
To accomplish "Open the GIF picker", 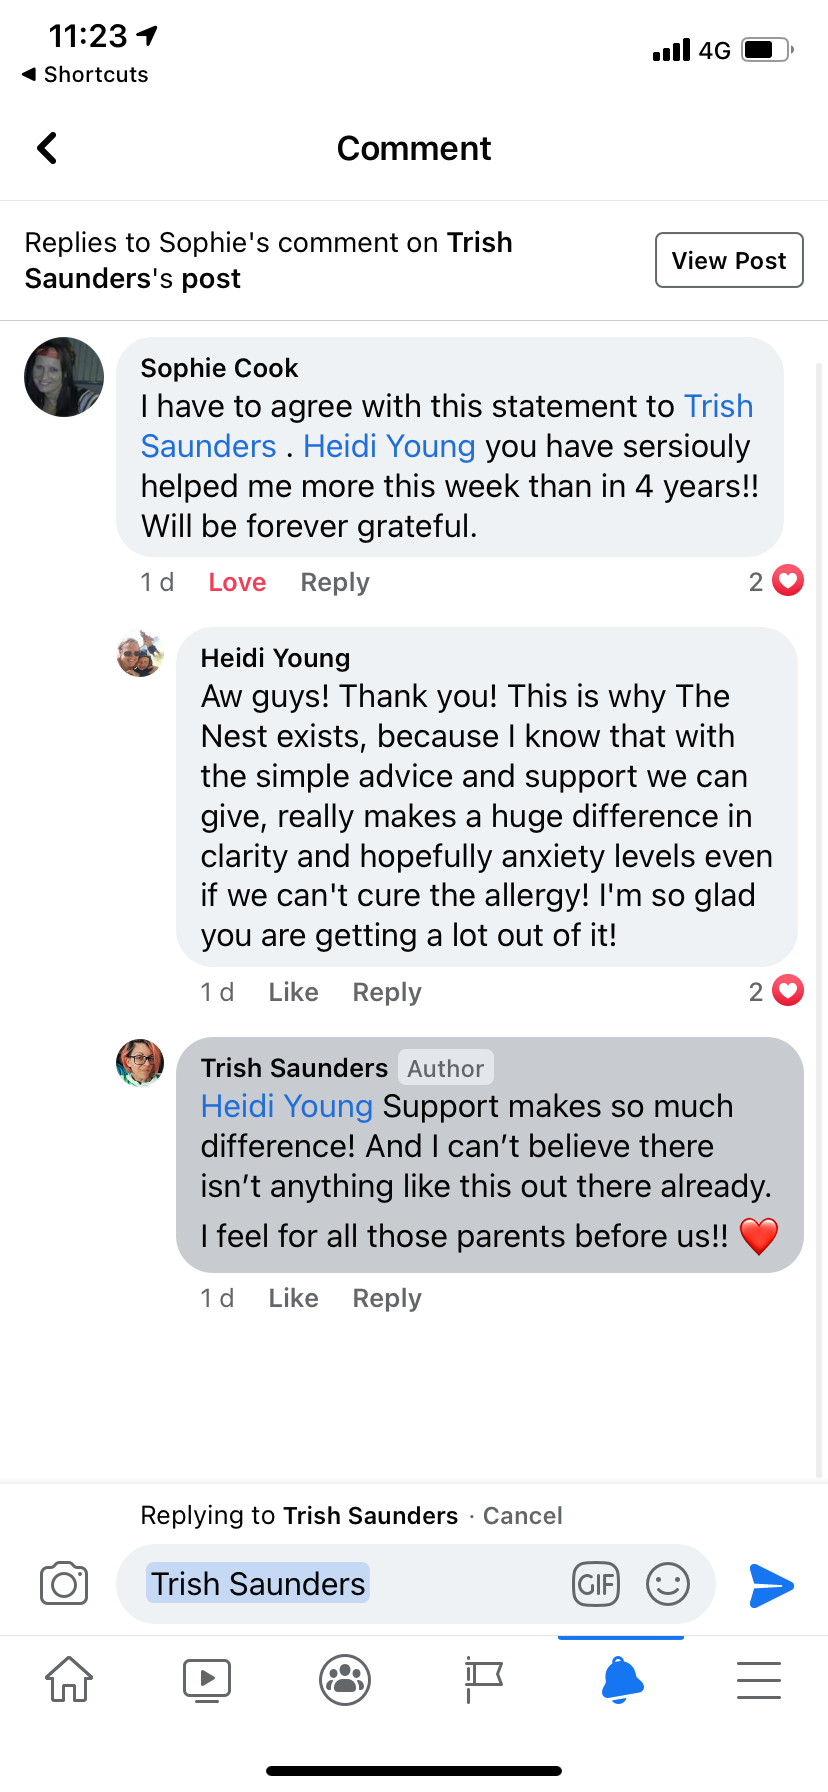I will (596, 1584).
